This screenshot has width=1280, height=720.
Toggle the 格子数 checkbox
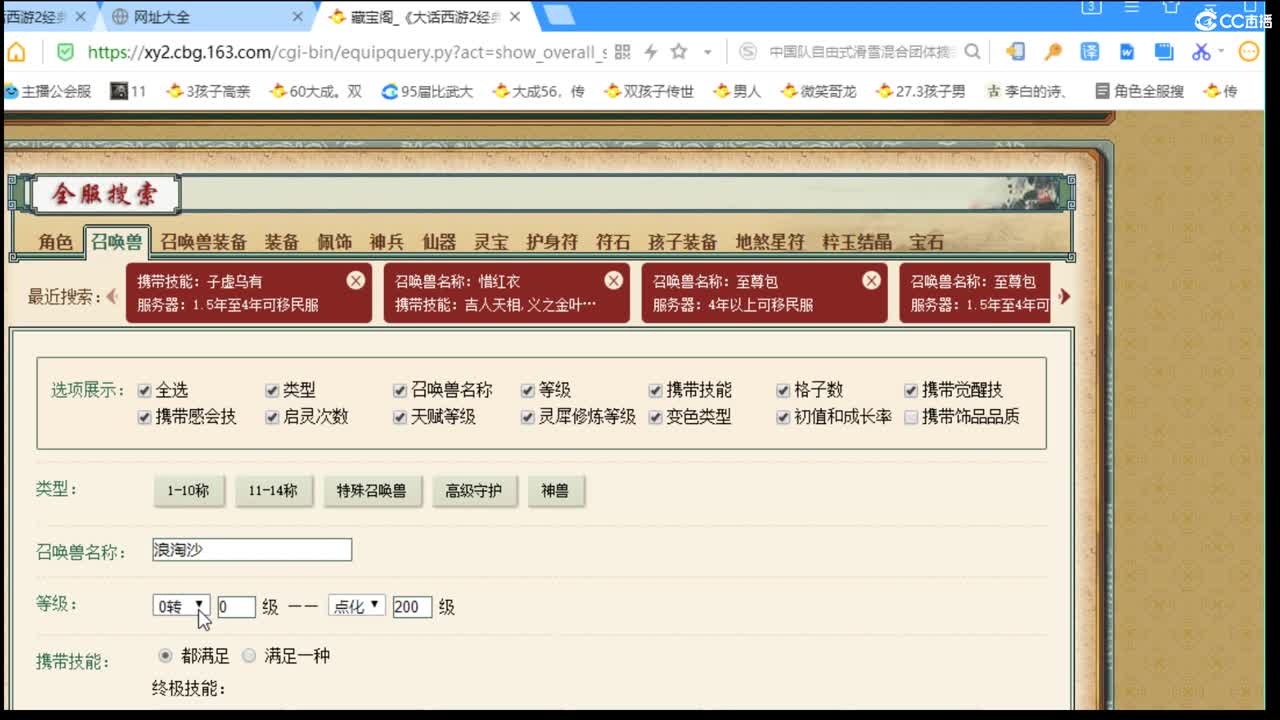click(783, 390)
